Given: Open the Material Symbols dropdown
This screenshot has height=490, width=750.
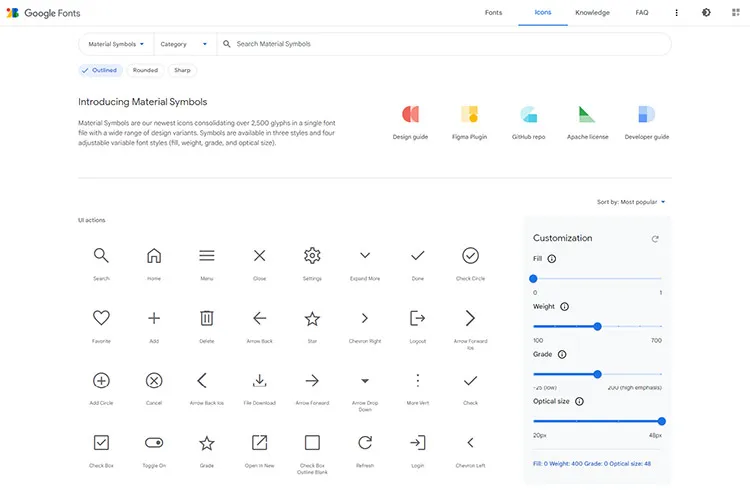Looking at the screenshot, I should pyautogui.click(x=116, y=44).
